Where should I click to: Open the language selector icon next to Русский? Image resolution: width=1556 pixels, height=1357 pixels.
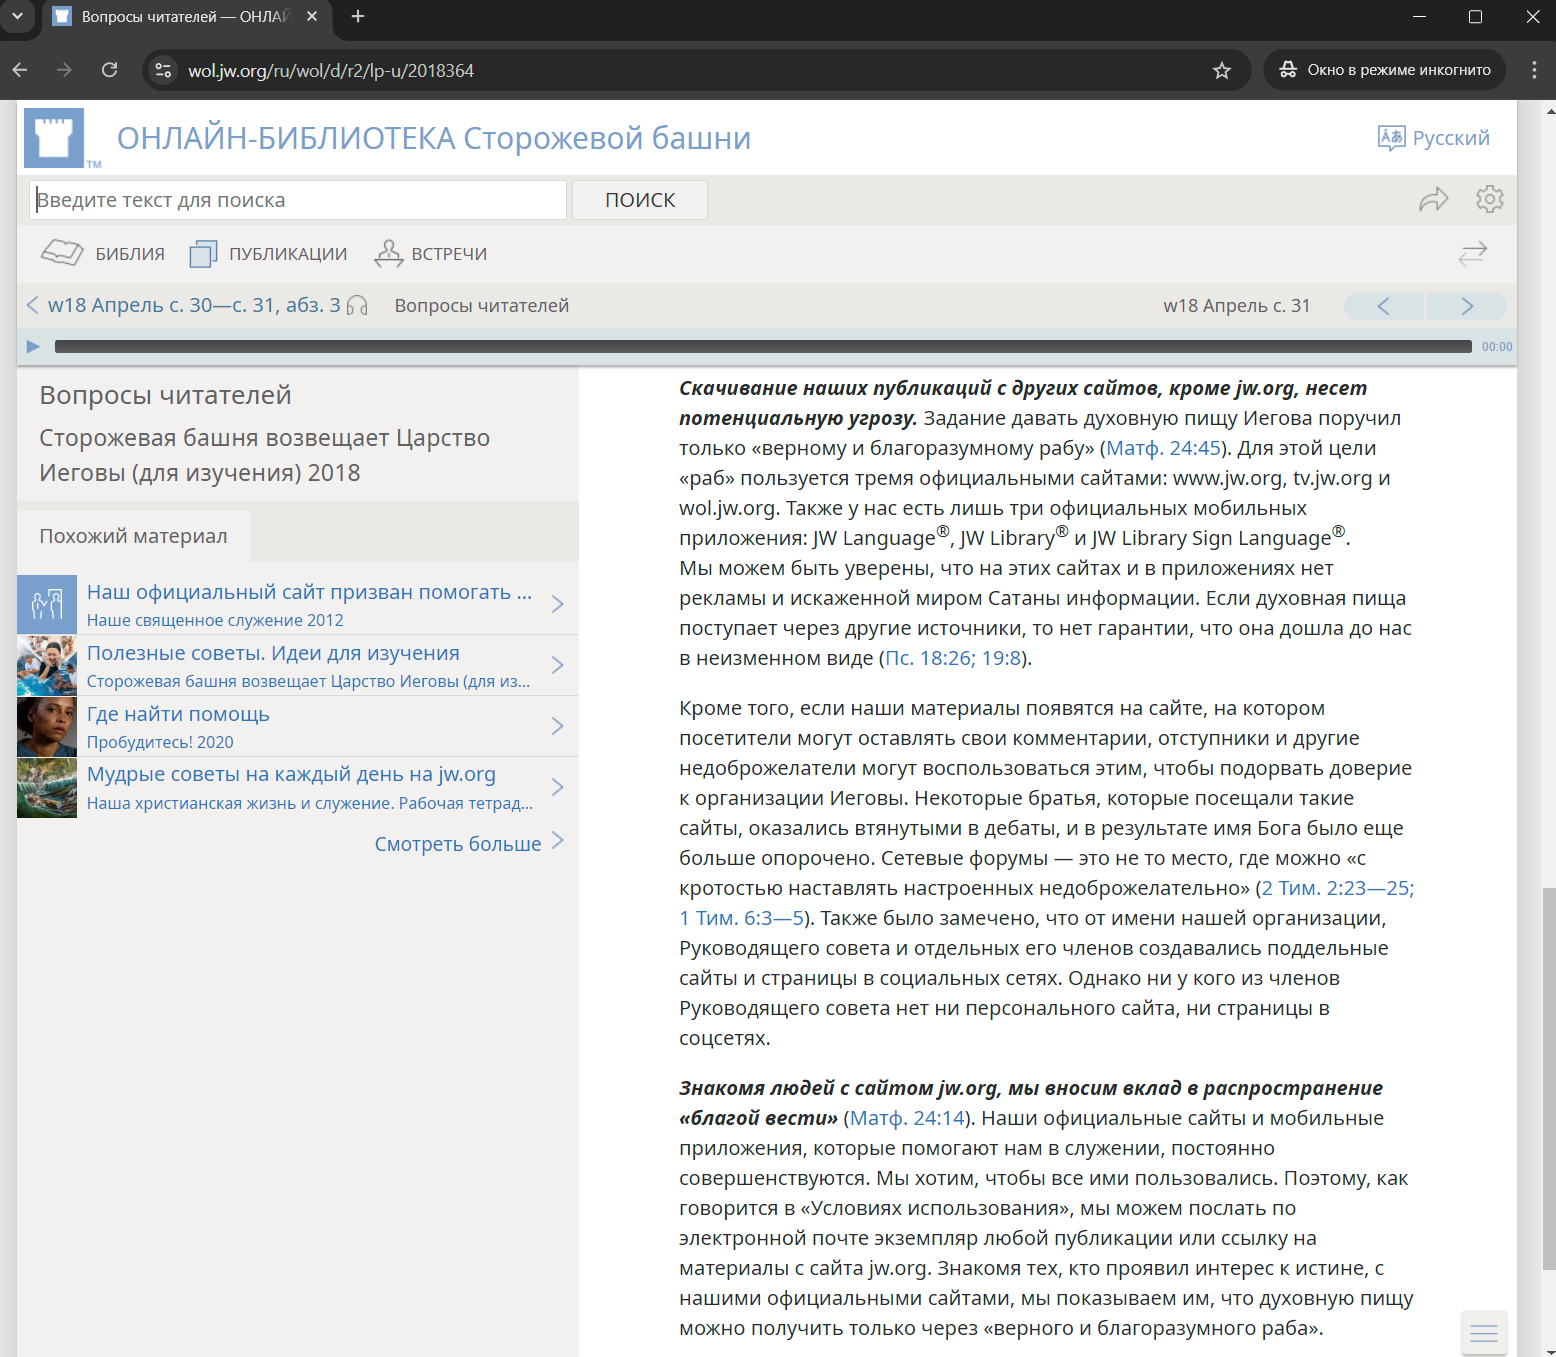tap(1391, 138)
